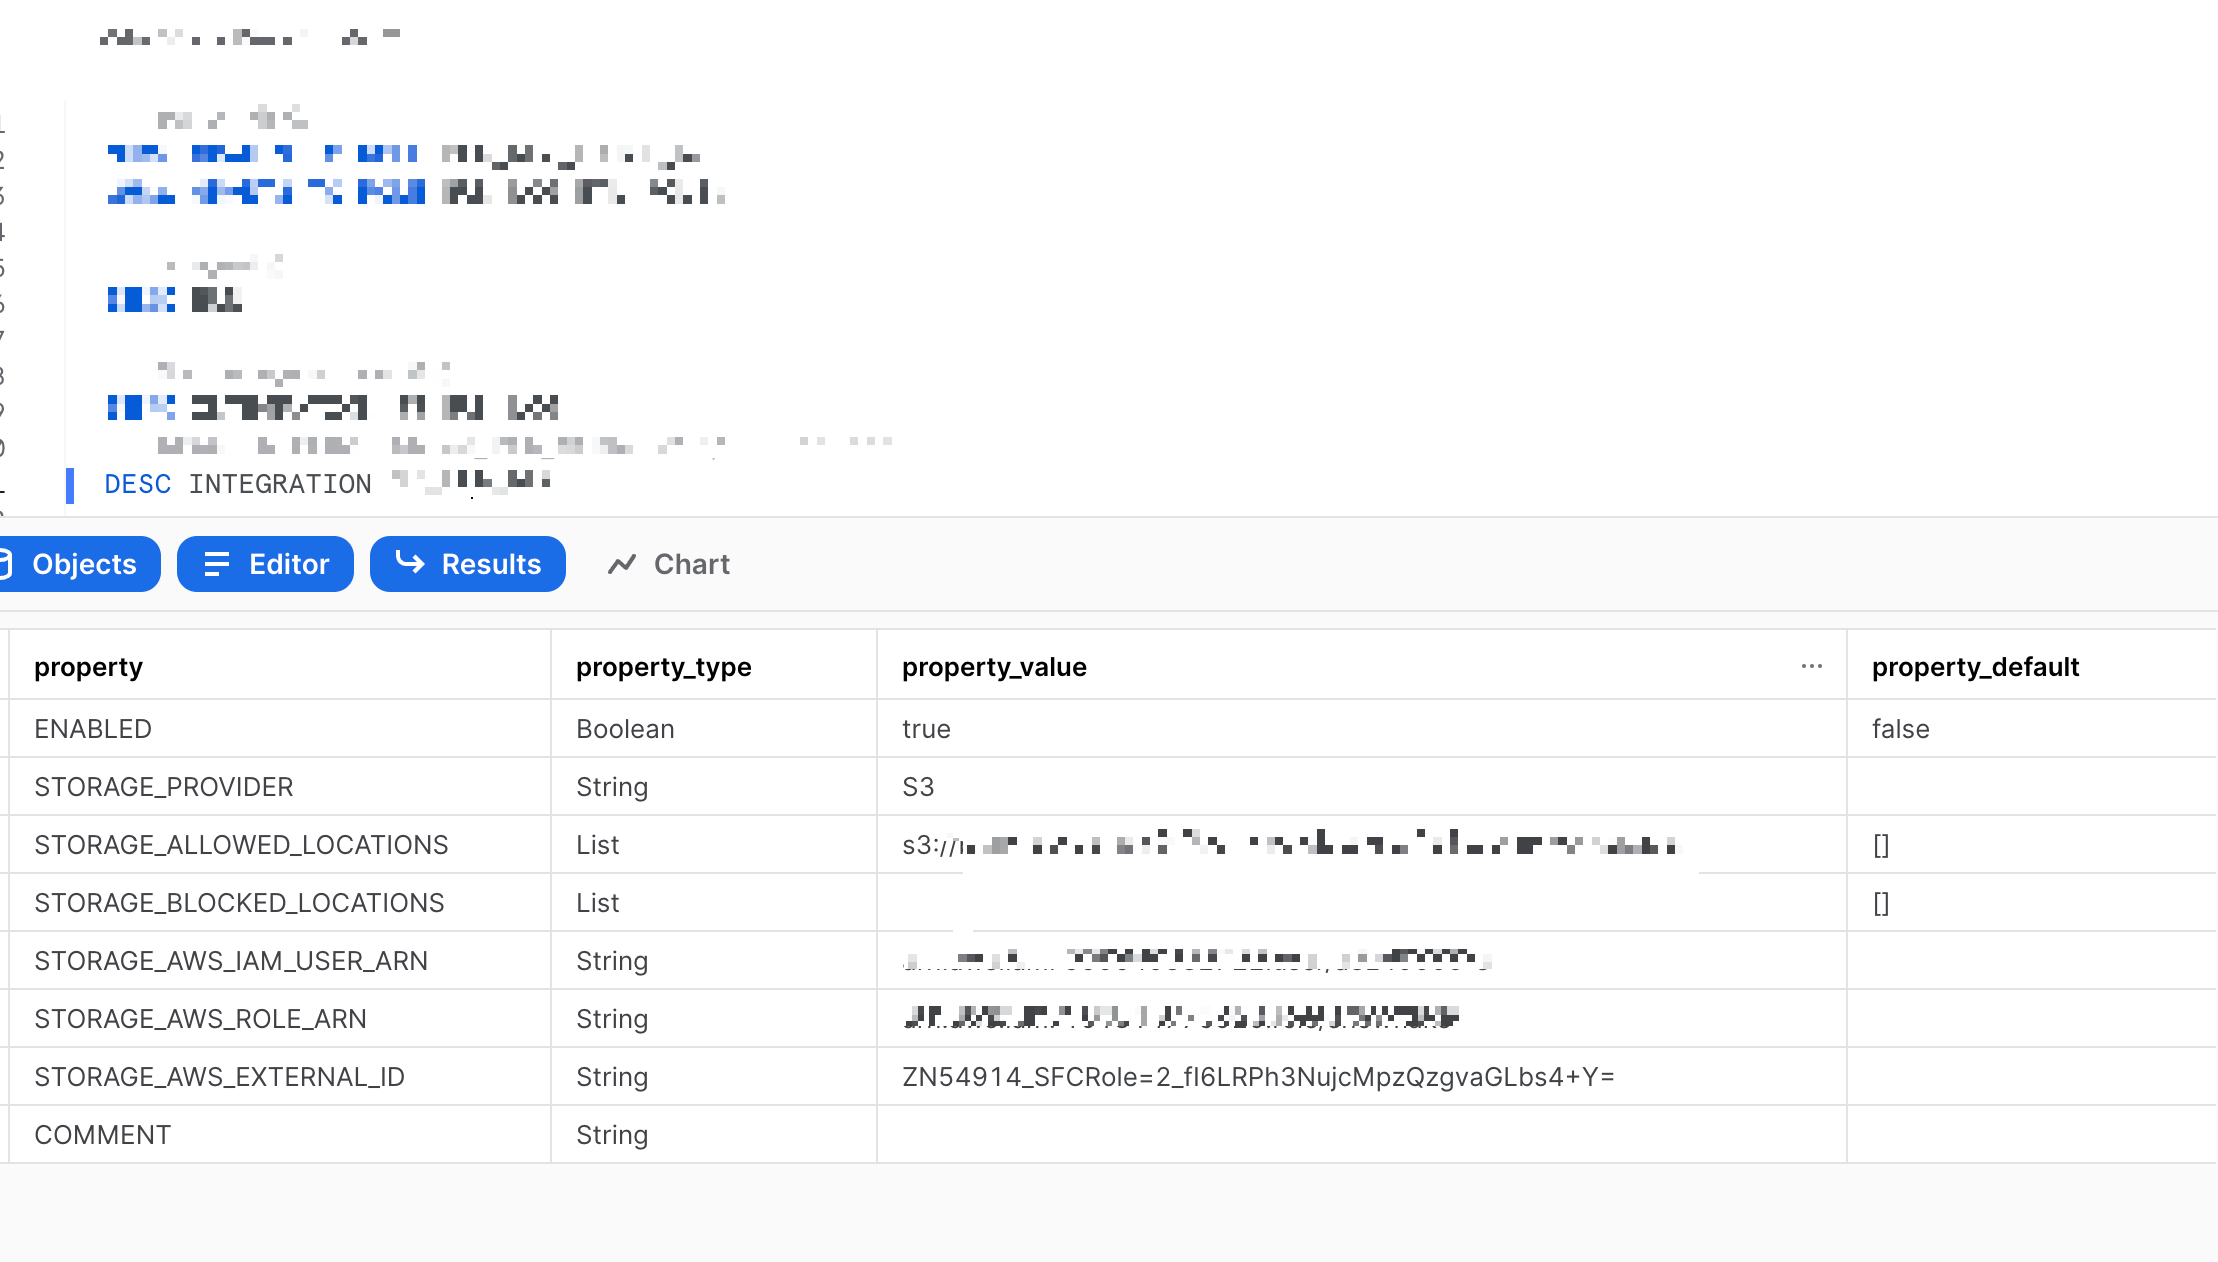Click the Results arrow icon
The width and height of the screenshot is (2218, 1262).
coord(410,562)
